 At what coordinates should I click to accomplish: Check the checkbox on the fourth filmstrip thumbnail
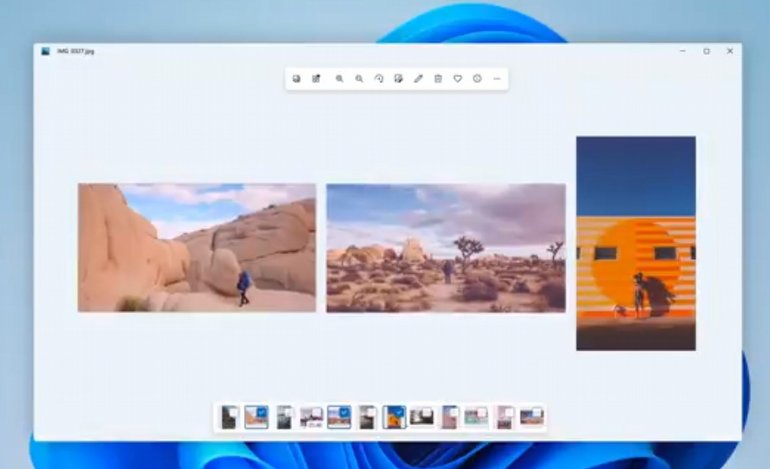pyautogui.click(x=317, y=413)
